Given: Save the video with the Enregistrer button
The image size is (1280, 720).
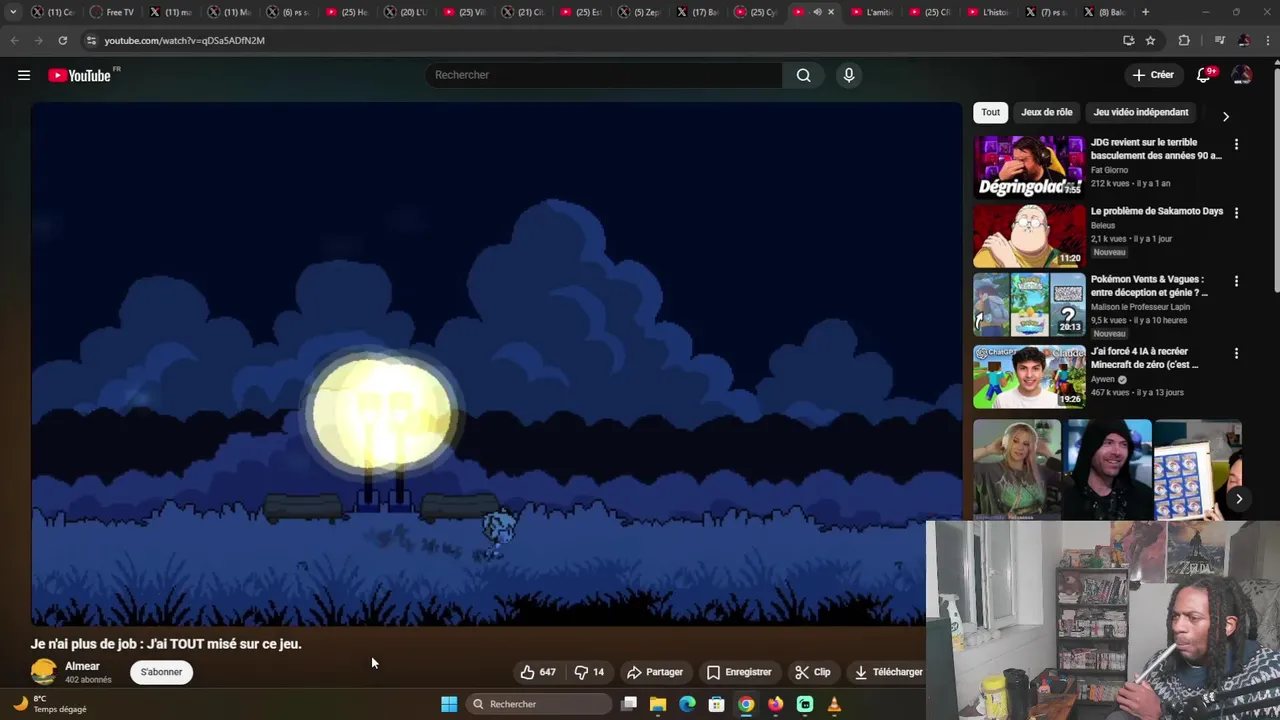Looking at the screenshot, I should pyautogui.click(x=739, y=672).
